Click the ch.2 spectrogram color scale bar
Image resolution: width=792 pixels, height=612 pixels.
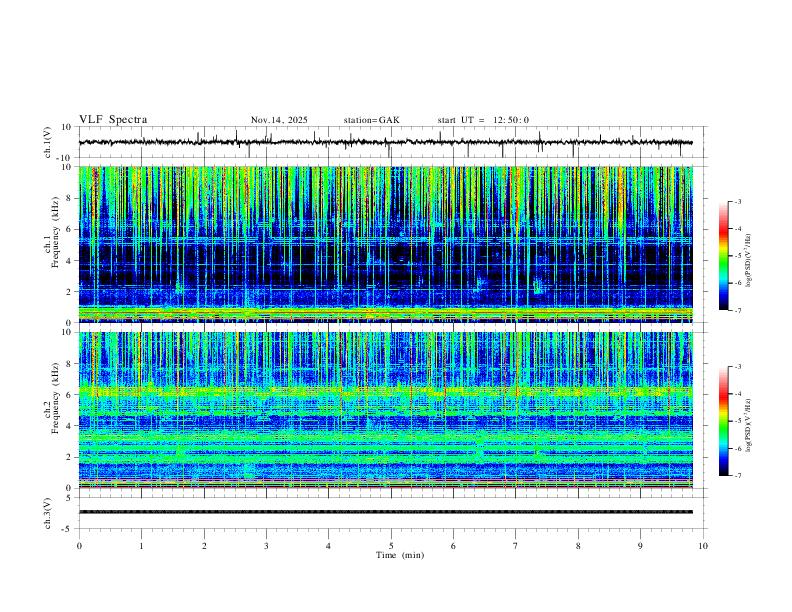pos(723,421)
